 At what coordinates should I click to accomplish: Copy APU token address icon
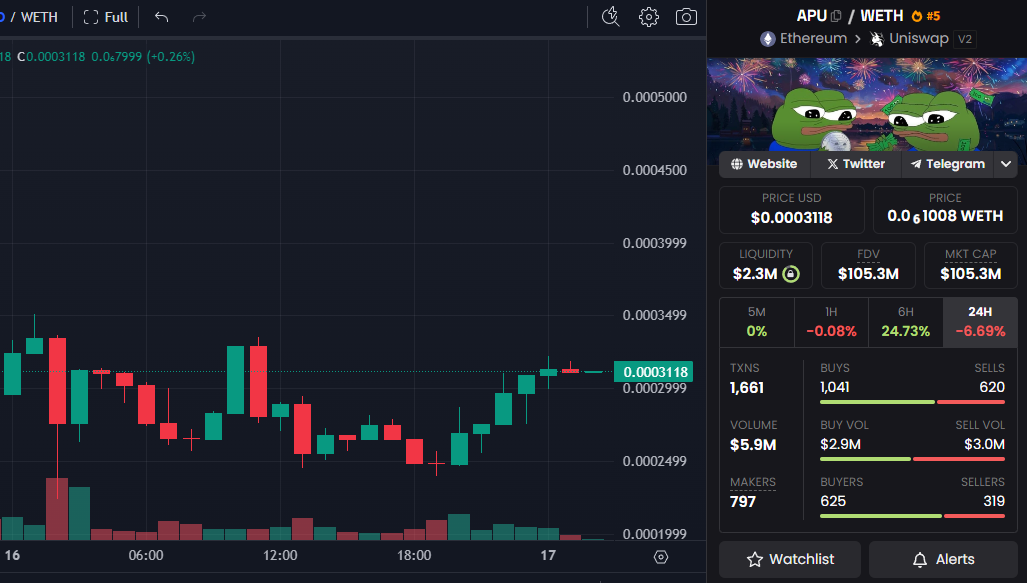coord(836,16)
